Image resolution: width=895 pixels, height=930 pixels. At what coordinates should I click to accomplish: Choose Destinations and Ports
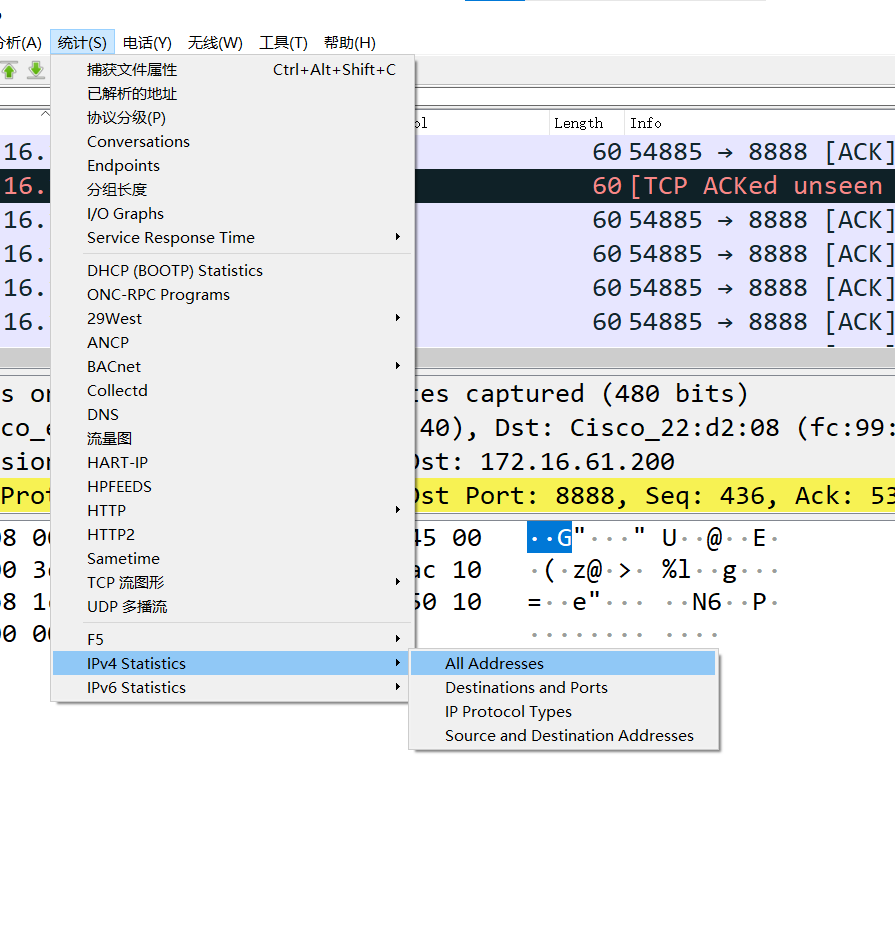click(526, 688)
